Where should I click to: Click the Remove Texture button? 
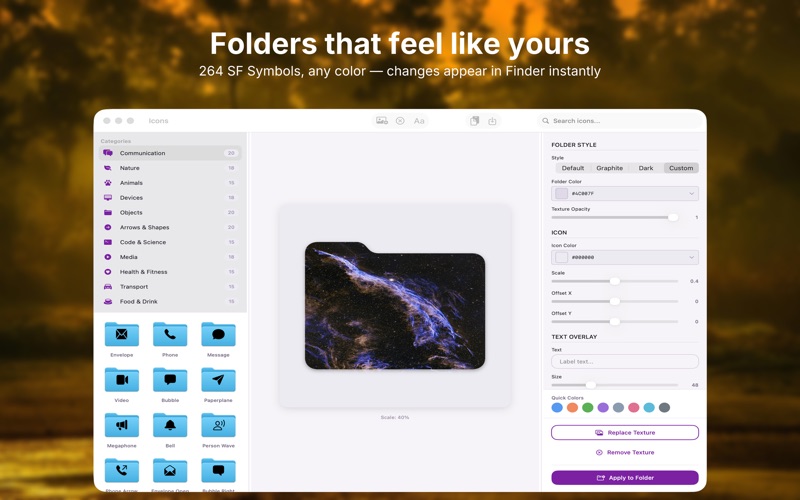625,453
